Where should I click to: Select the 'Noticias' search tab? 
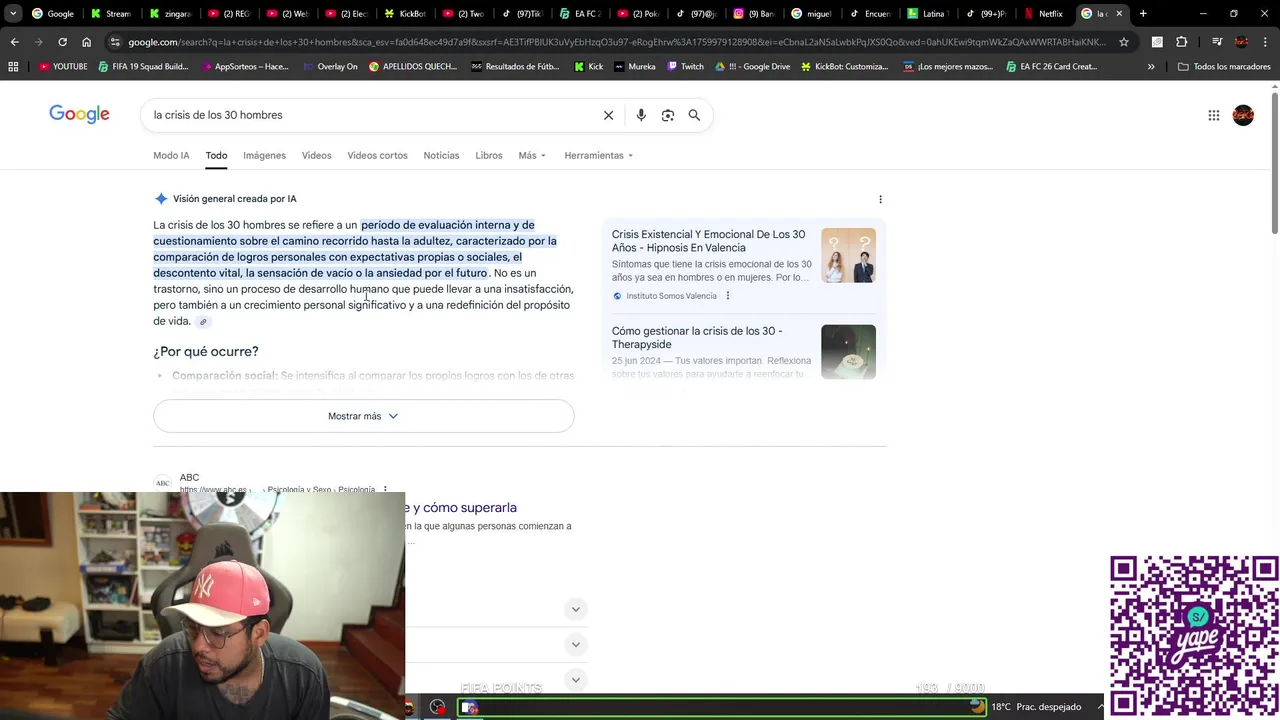(441, 155)
